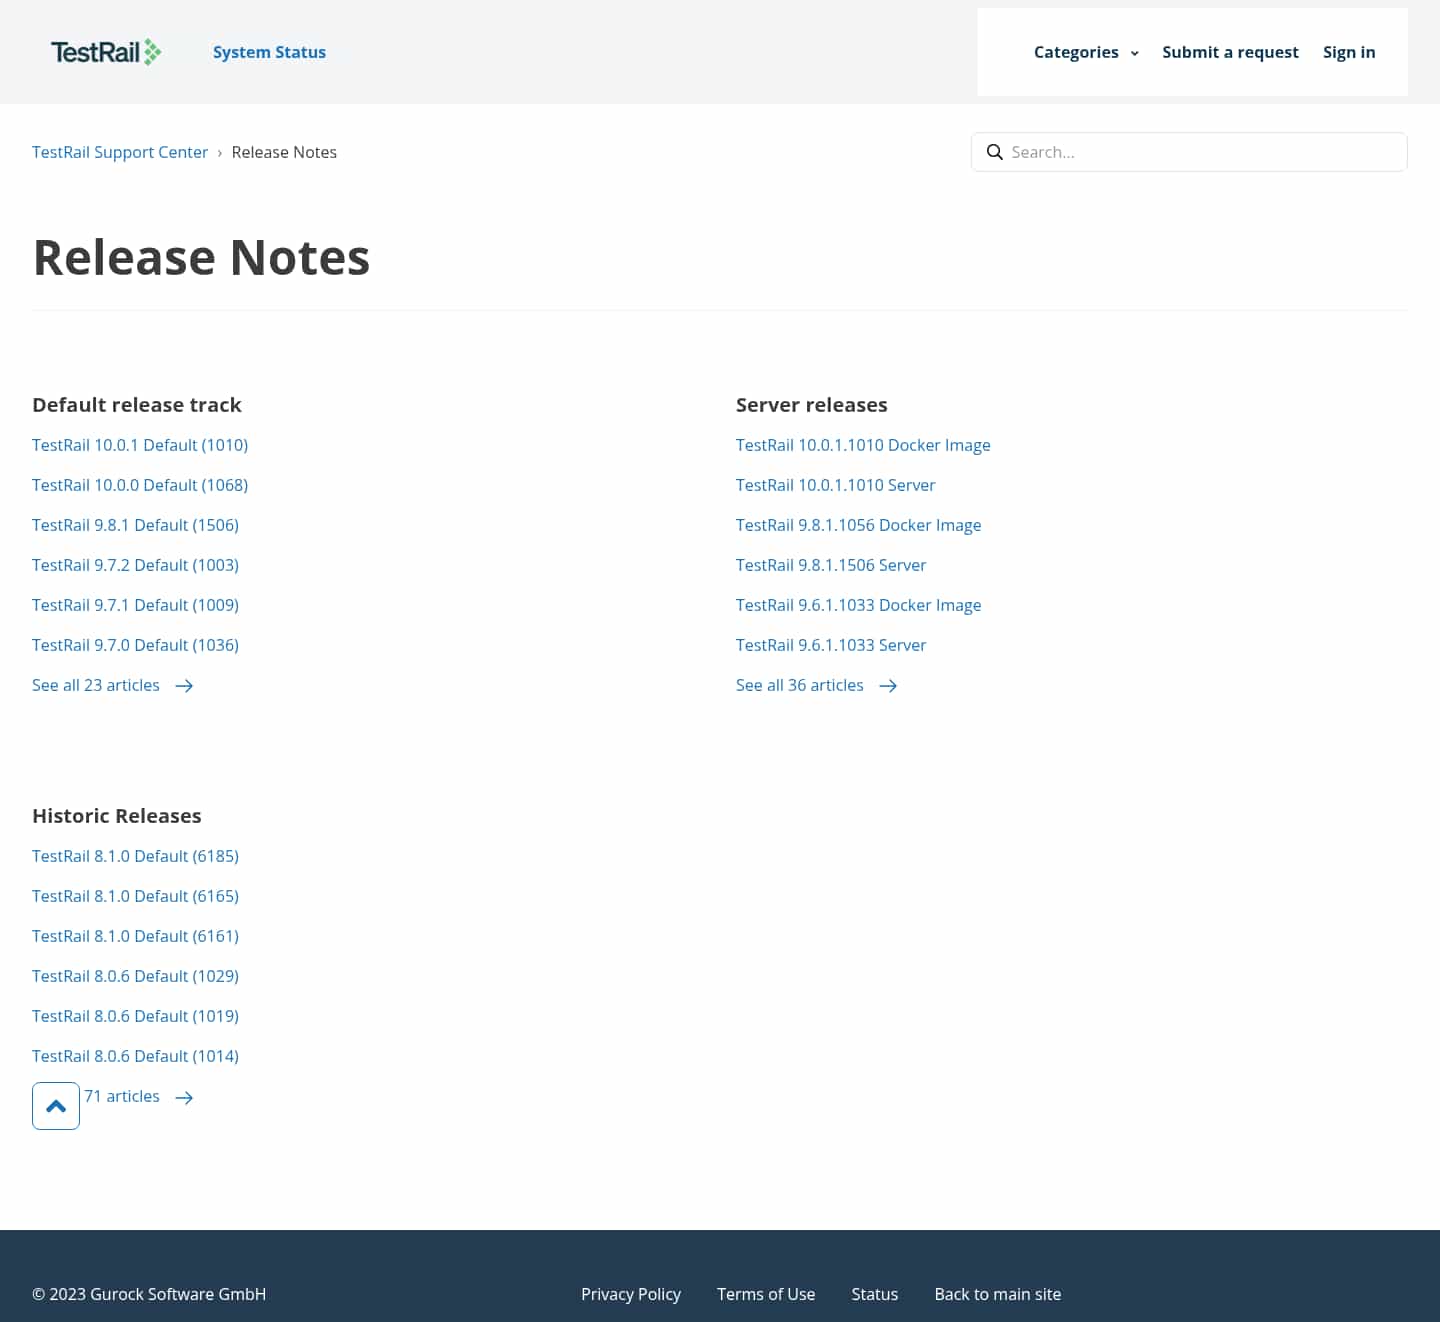This screenshot has height=1322, width=1440.
Task: Open the Privacy Policy page
Action: pyautogui.click(x=631, y=1294)
